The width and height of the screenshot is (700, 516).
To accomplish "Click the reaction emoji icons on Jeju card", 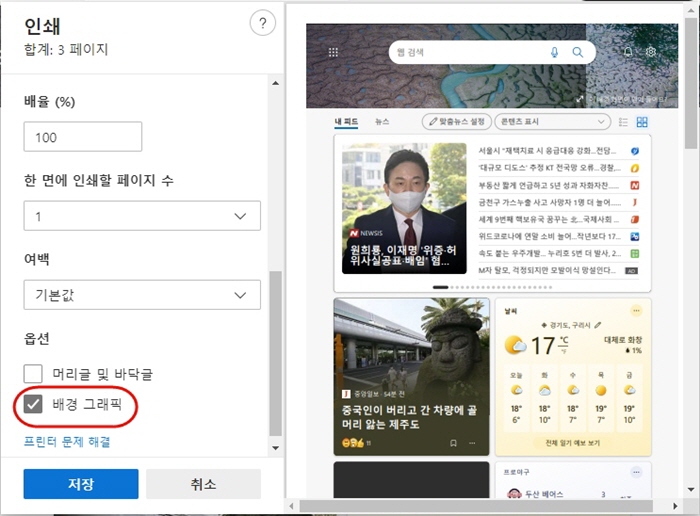I will click(x=353, y=443).
